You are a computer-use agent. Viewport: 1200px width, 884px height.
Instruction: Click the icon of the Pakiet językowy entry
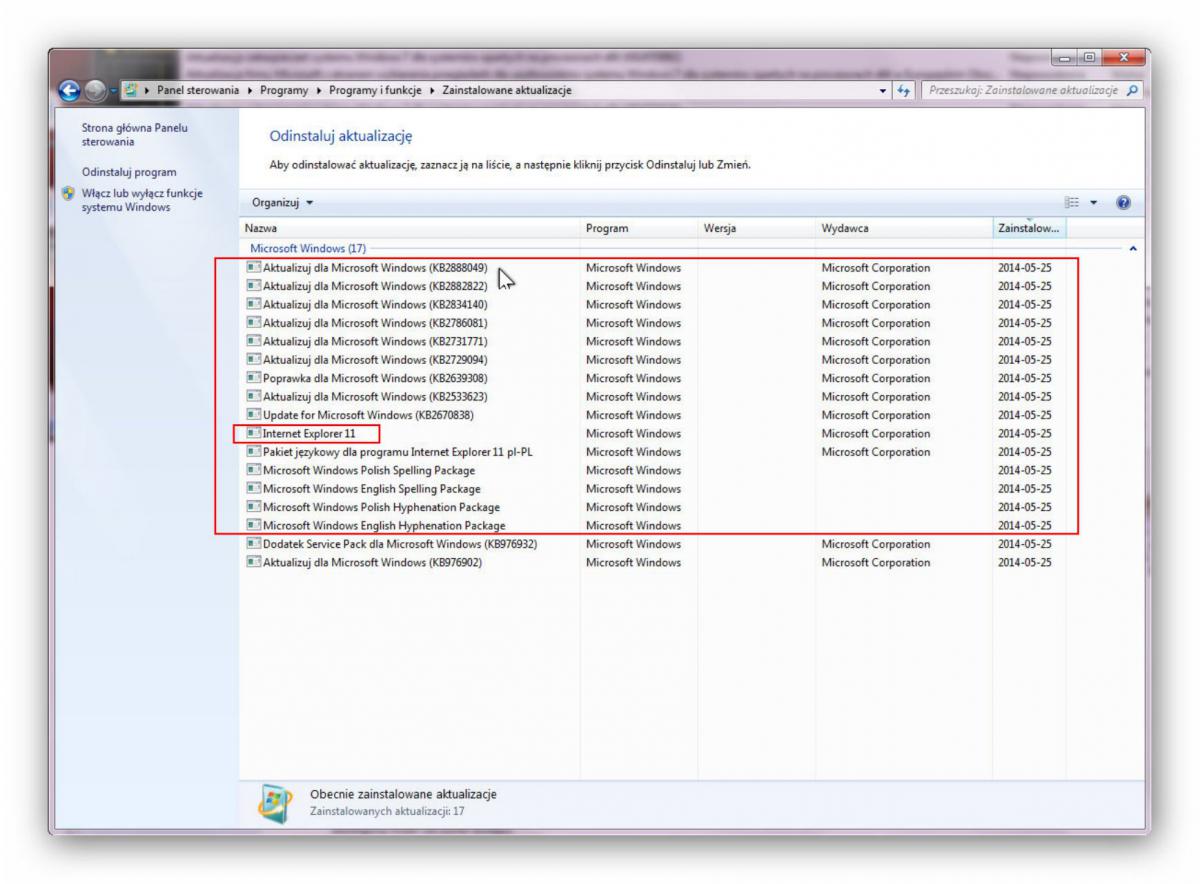click(x=253, y=452)
